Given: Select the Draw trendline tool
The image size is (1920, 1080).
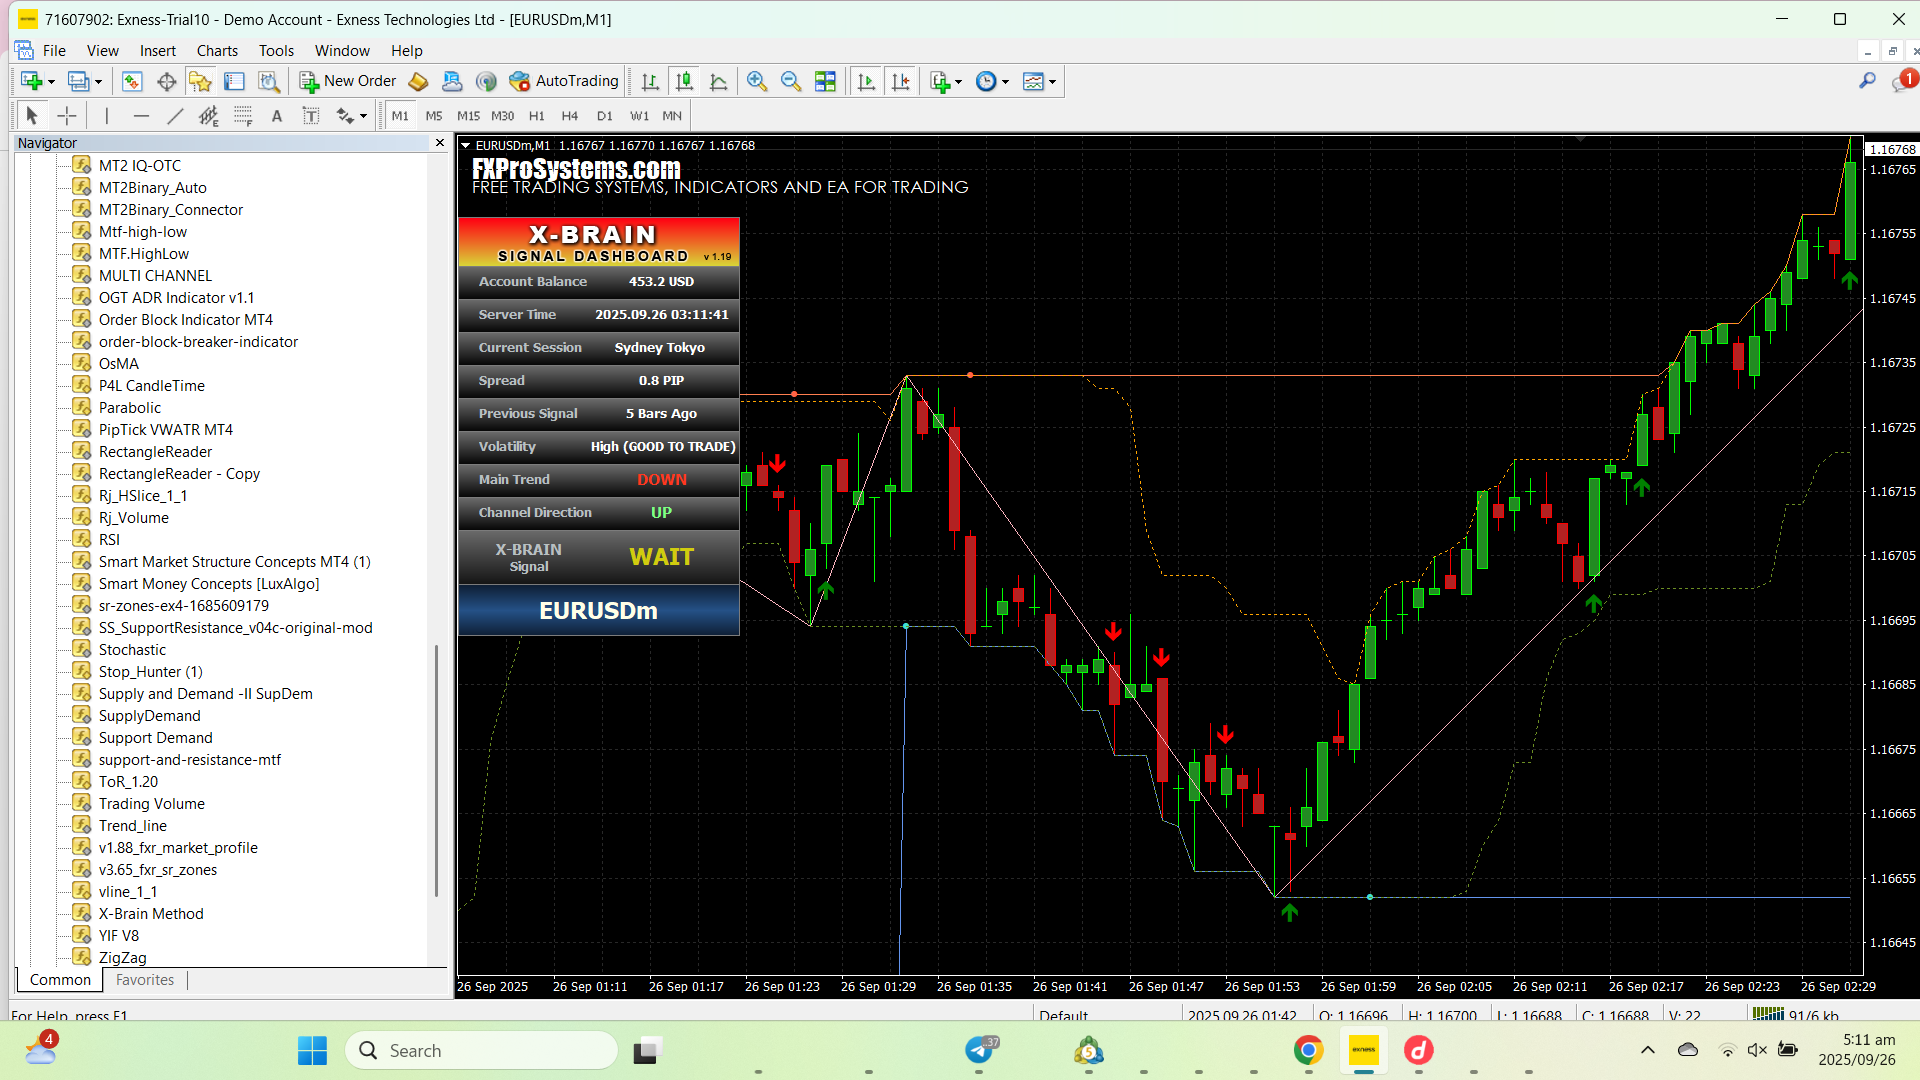Looking at the screenshot, I should pyautogui.click(x=175, y=116).
